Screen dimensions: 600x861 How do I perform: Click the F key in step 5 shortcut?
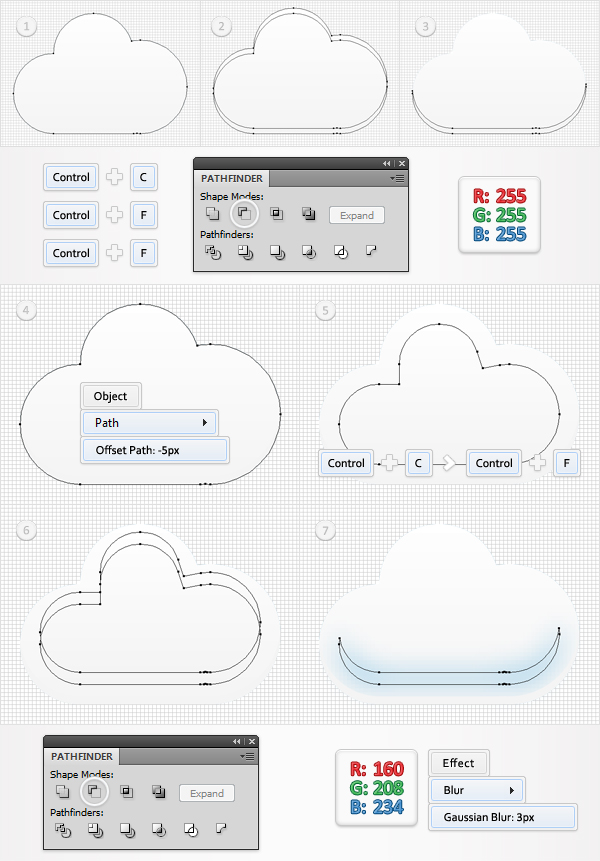pyautogui.click(x=567, y=463)
